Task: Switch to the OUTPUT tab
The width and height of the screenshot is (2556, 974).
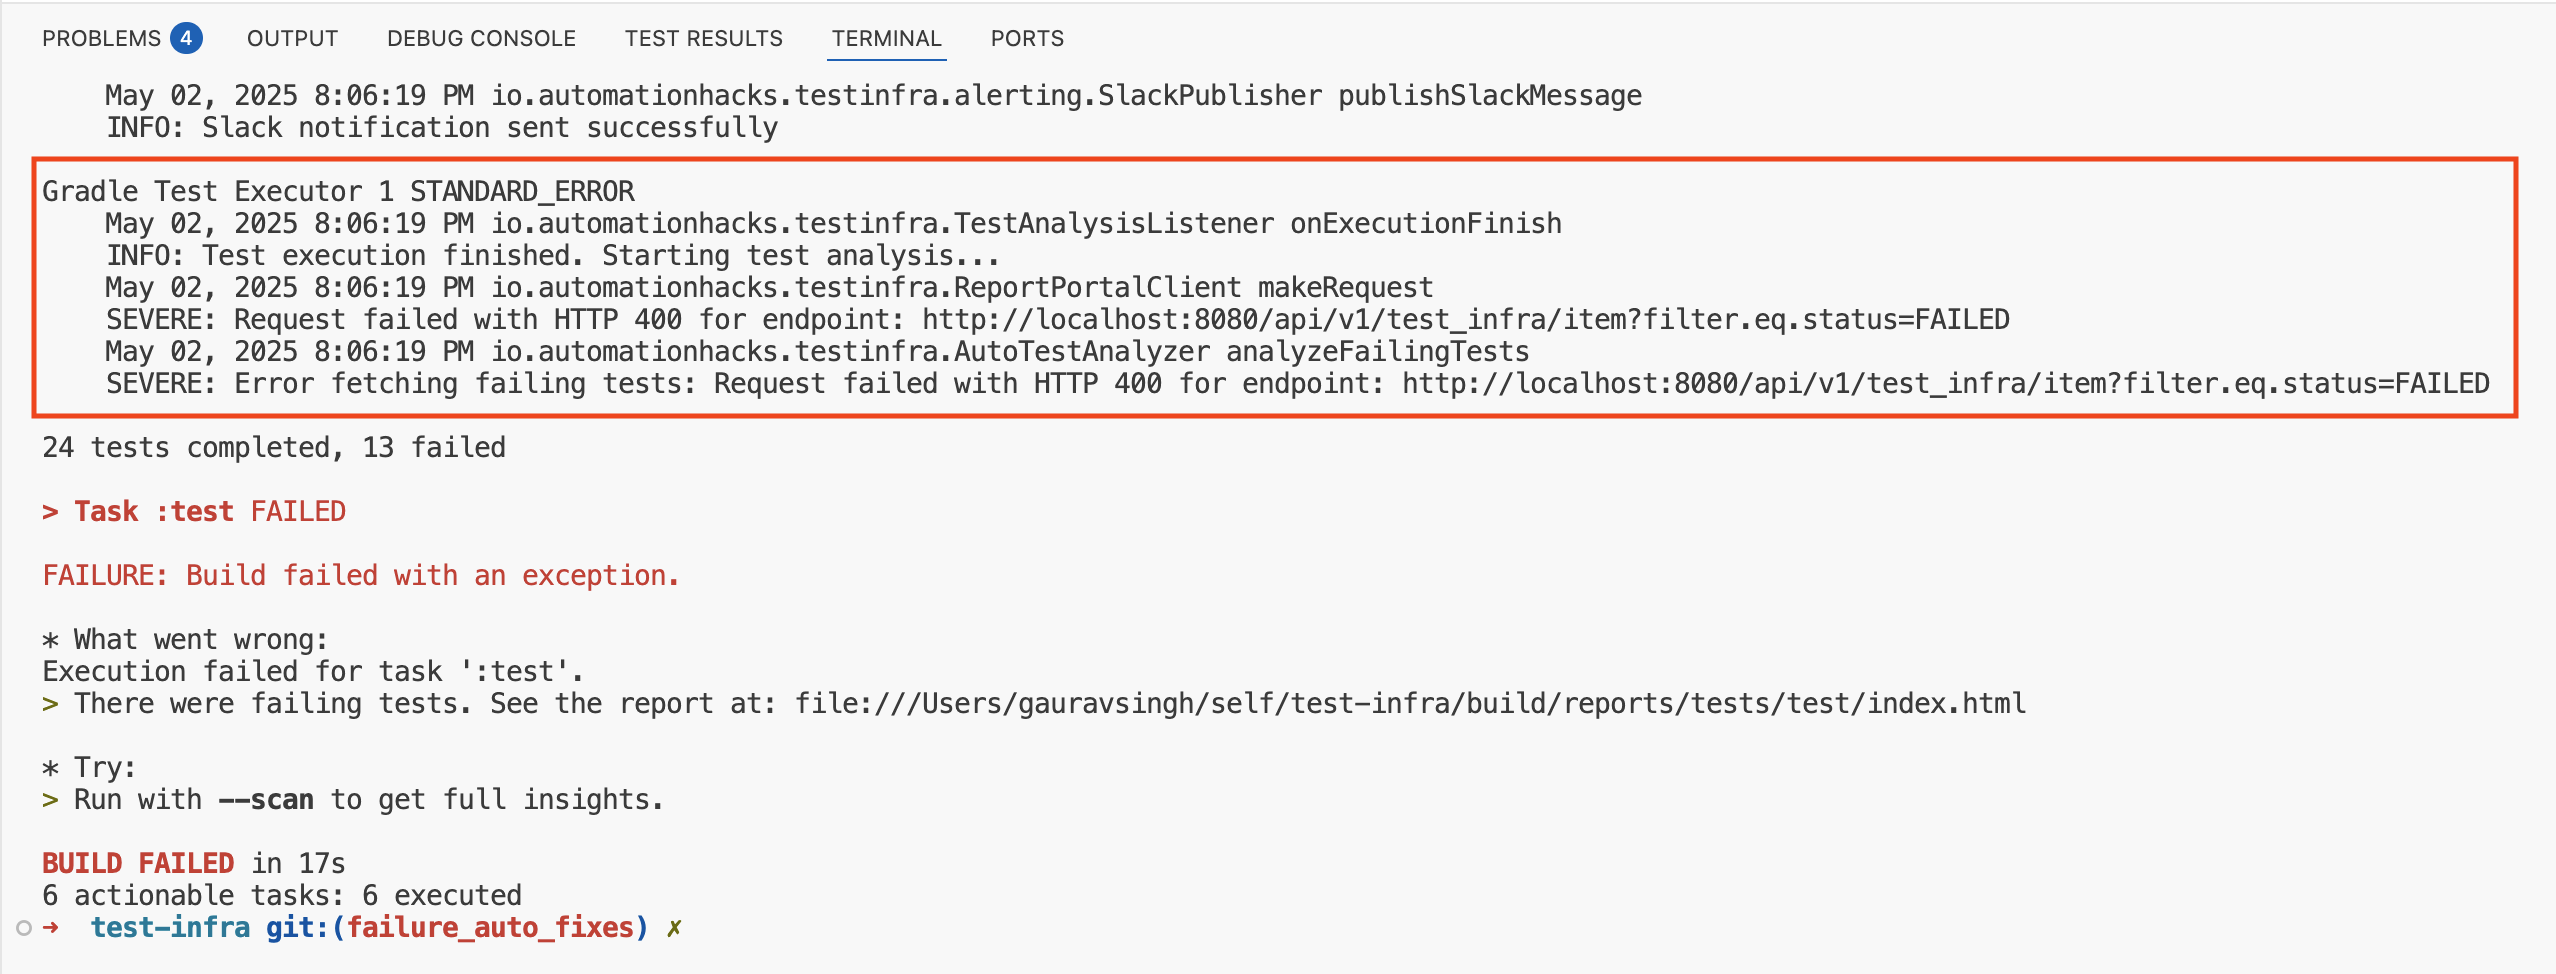Action: click(292, 38)
